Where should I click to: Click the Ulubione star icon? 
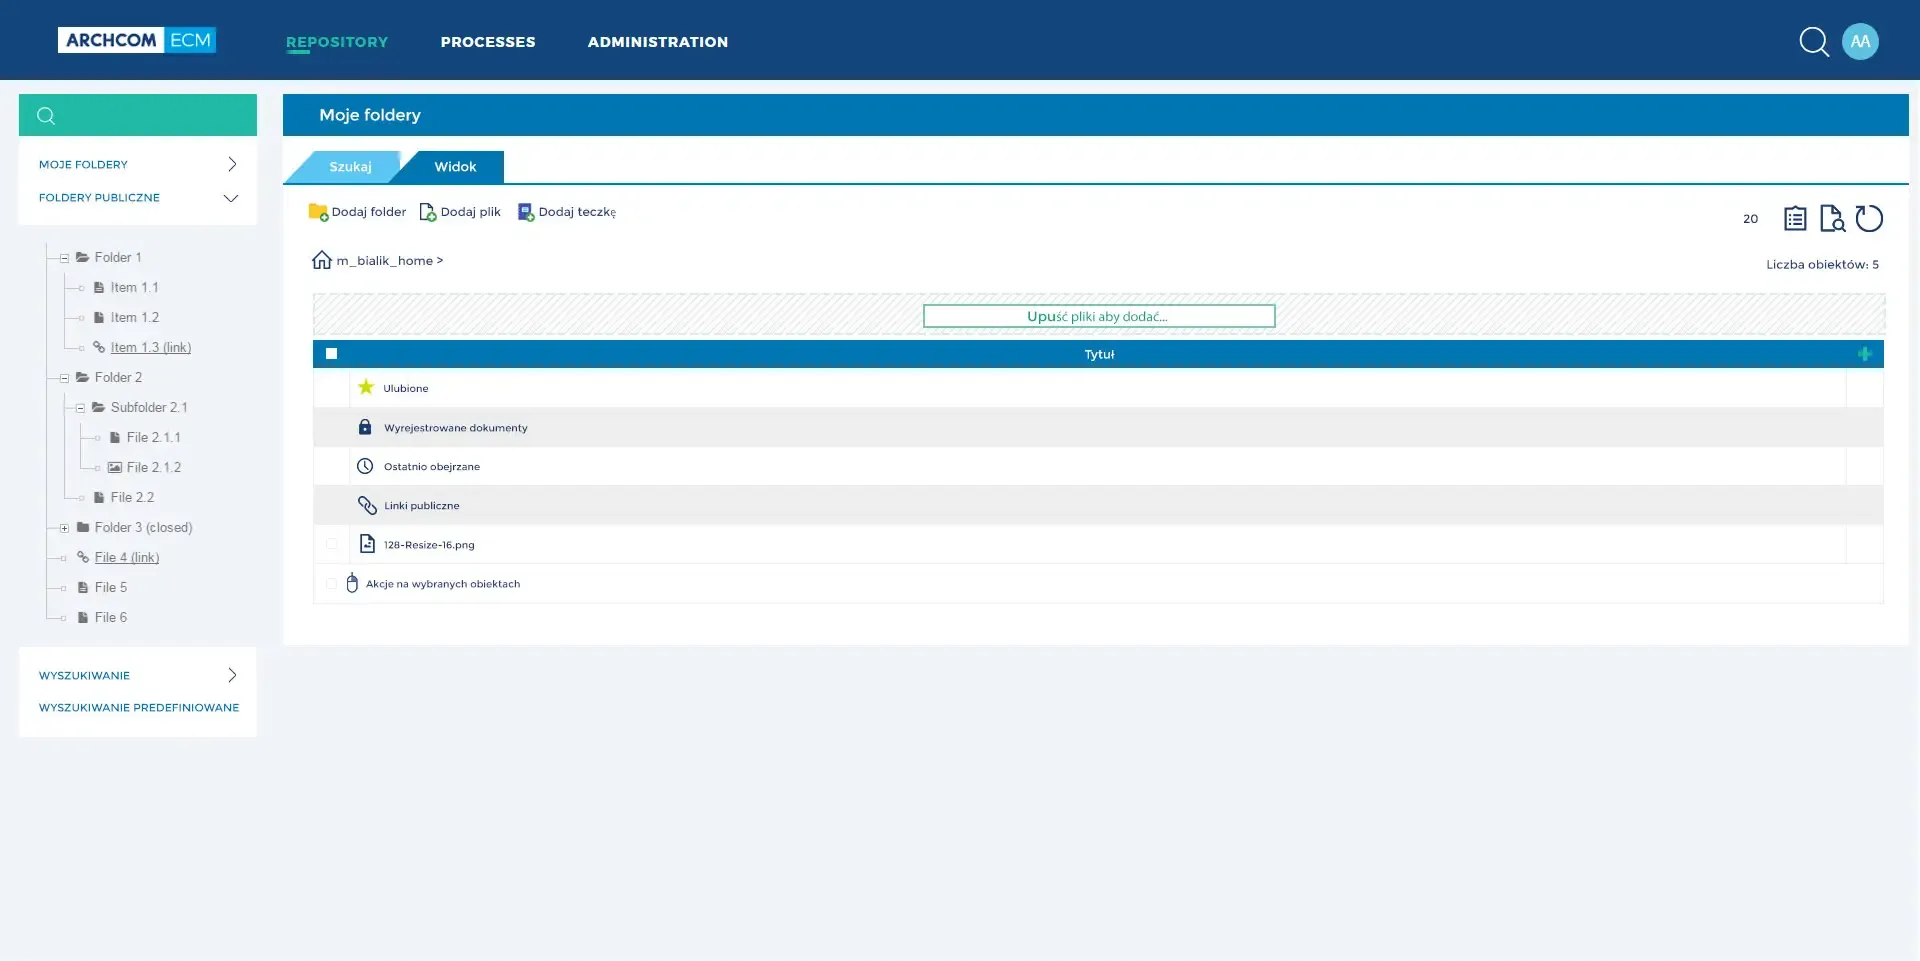coord(366,387)
